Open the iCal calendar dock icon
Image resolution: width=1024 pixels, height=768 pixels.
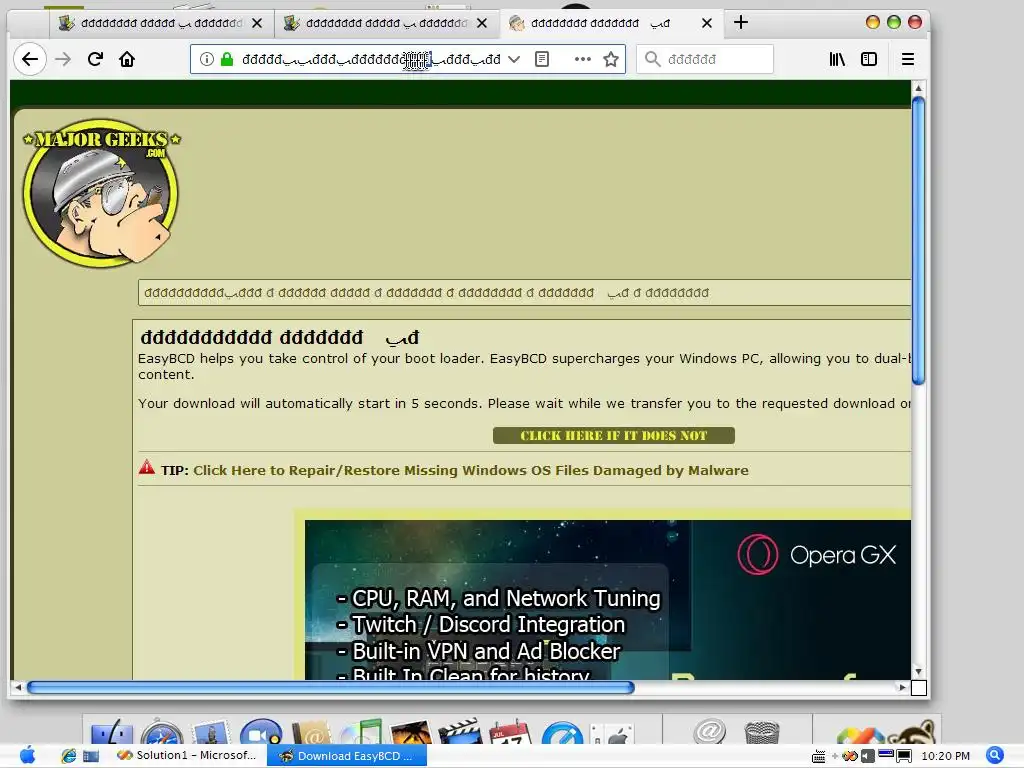[510, 732]
